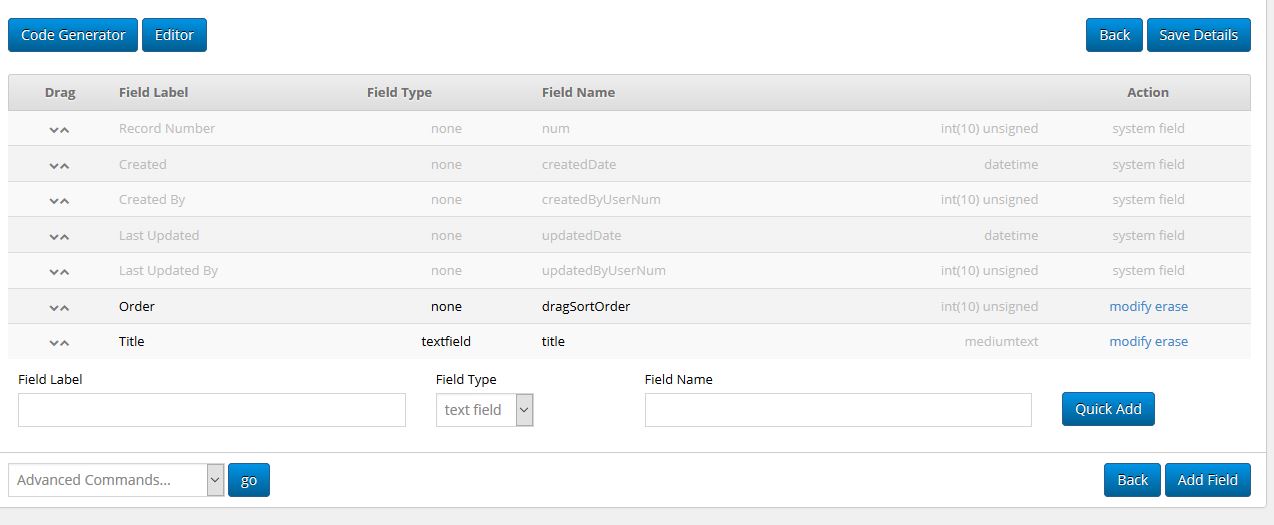
Task: Click drag handle for Created row
Action: coord(59,165)
